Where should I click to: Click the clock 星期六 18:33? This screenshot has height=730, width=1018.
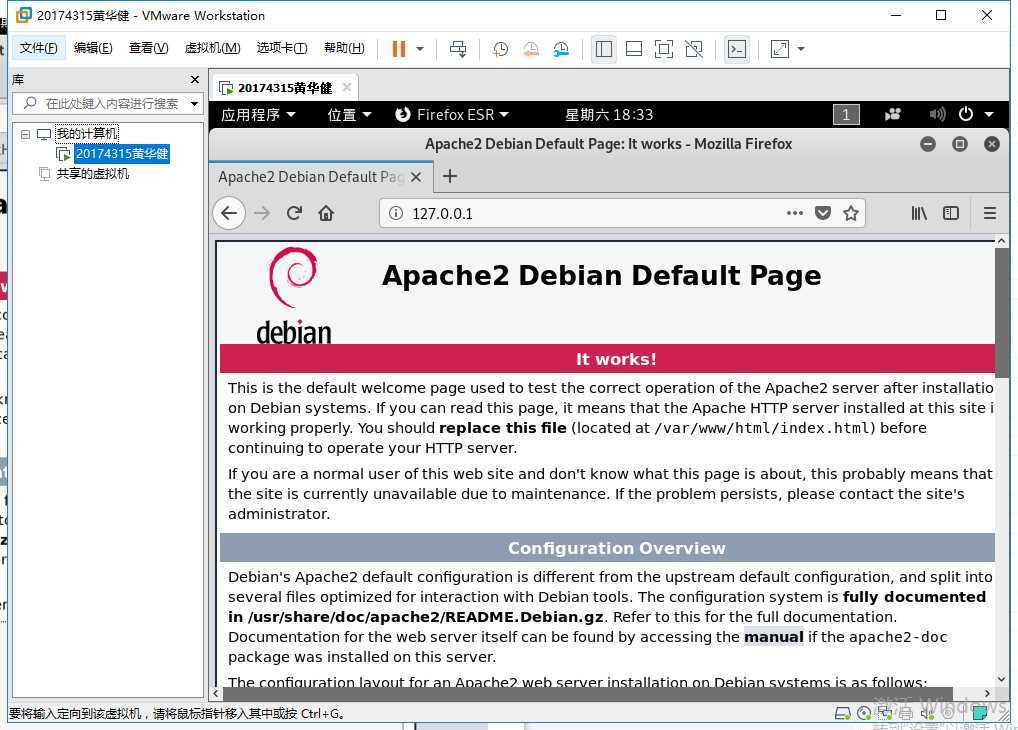click(x=609, y=115)
